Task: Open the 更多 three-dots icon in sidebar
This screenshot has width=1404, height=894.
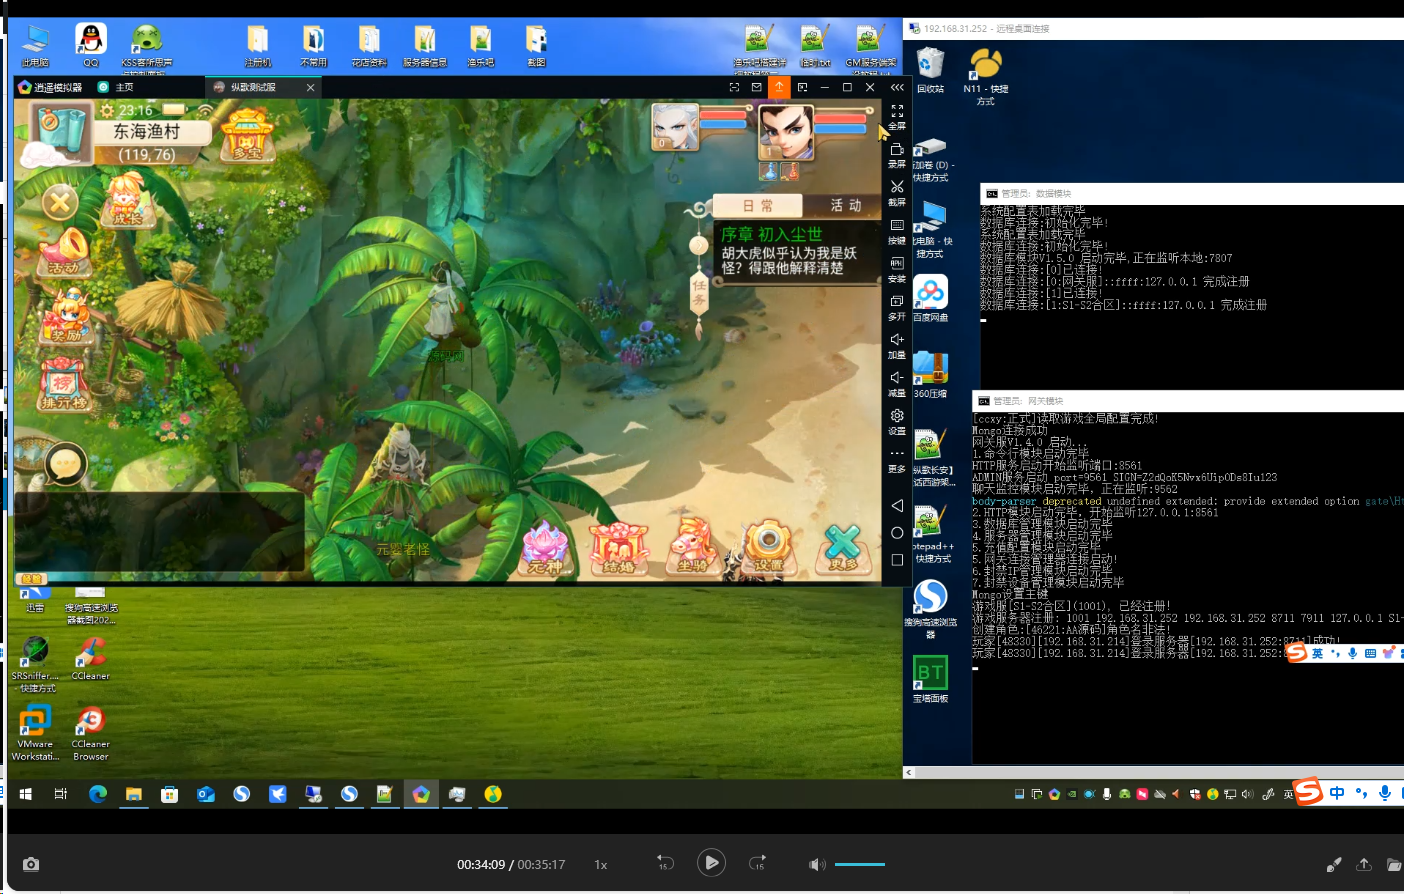Action: tap(897, 459)
